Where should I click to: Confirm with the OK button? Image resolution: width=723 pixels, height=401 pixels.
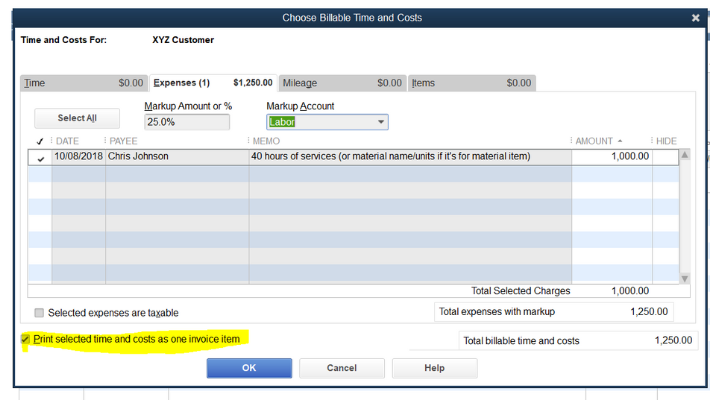click(x=249, y=368)
